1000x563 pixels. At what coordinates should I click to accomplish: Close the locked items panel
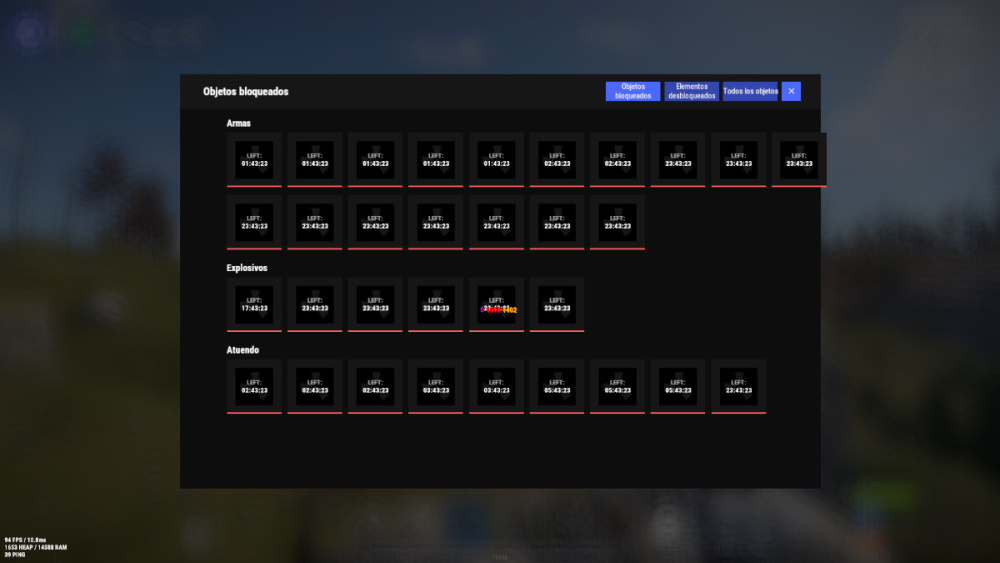click(791, 91)
